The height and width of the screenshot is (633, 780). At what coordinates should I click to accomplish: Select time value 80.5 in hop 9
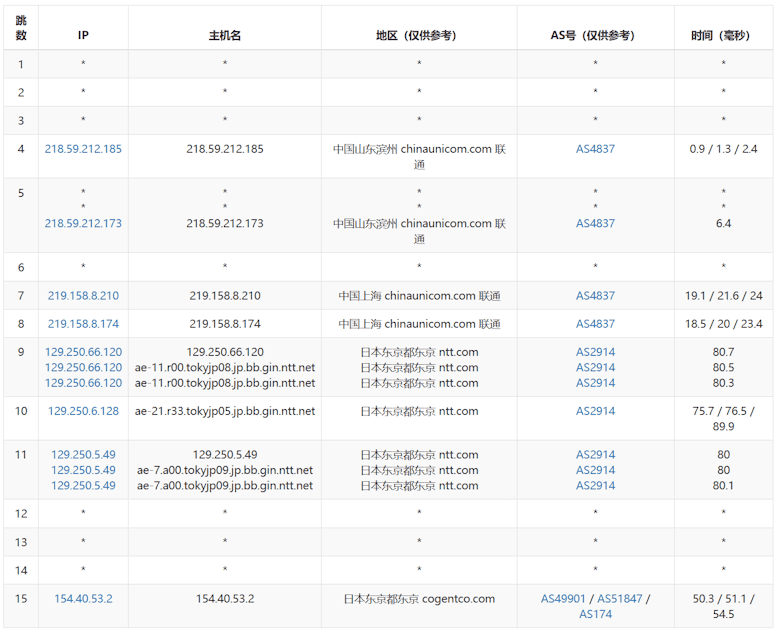coord(723,368)
